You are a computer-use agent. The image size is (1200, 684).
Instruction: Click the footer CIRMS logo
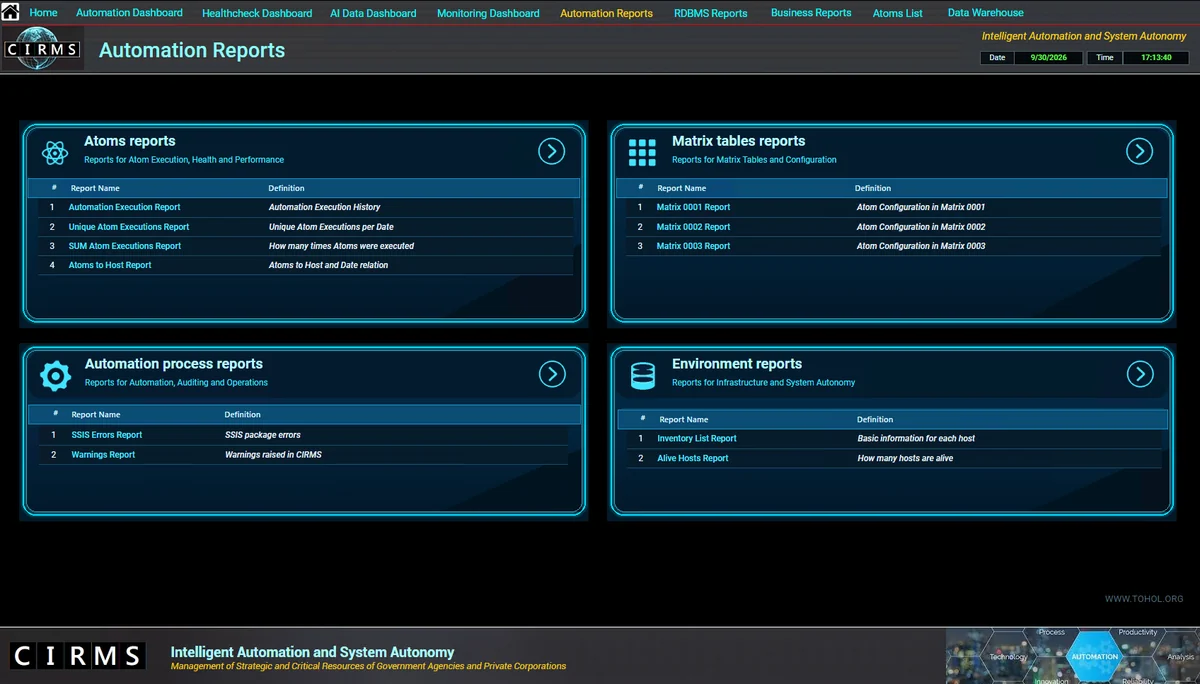pyautogui.click(x=77, y=656)
